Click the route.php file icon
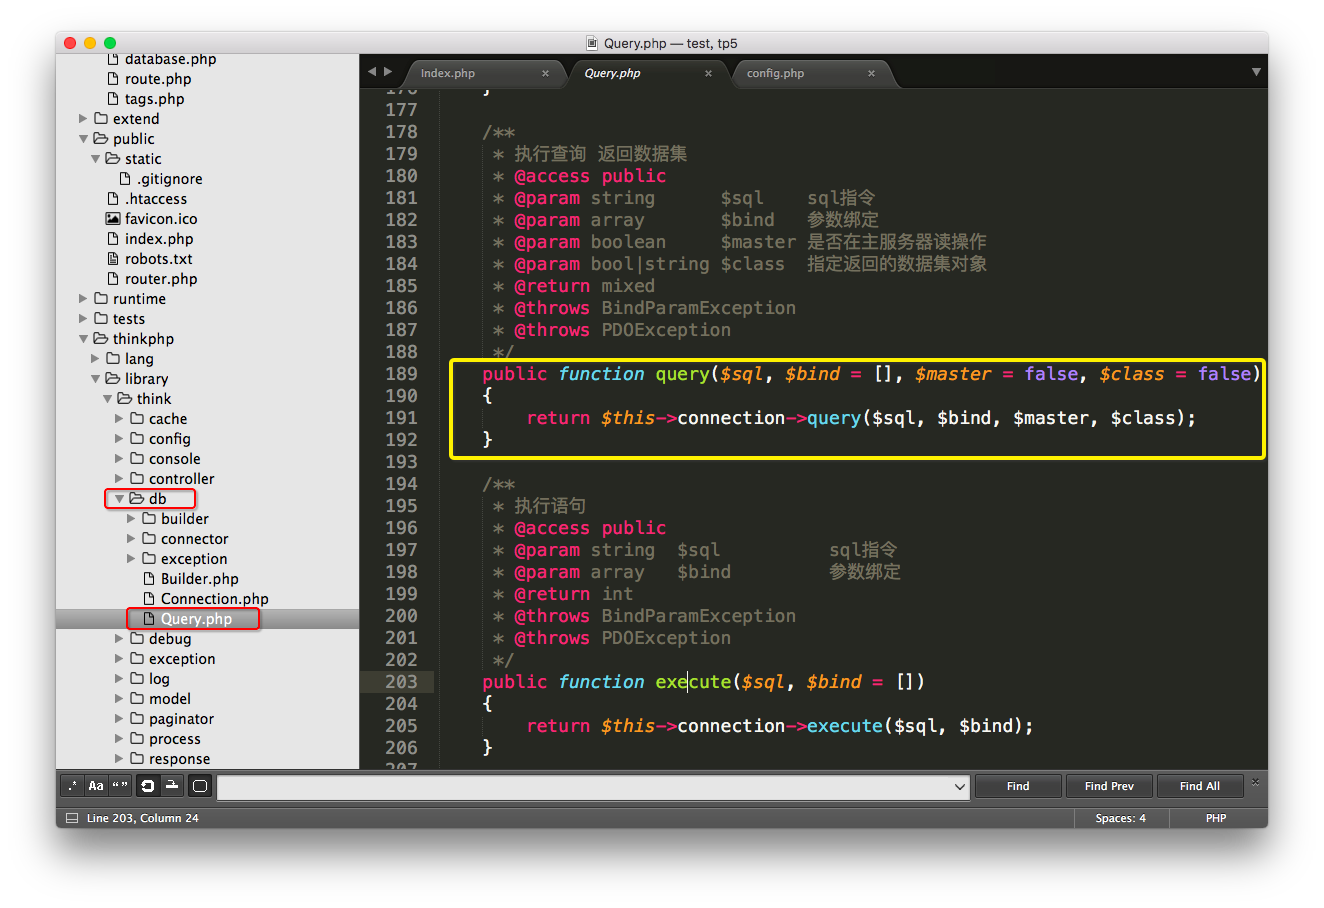 pyautogui.click(x=113, y=78)
